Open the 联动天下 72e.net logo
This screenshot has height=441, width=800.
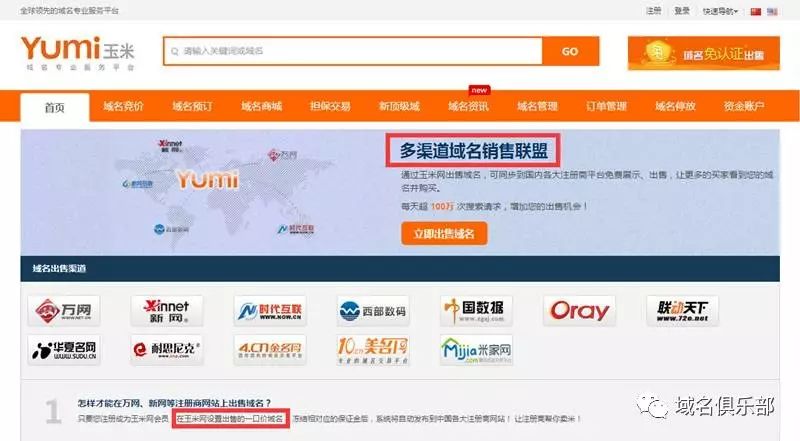[x=682, y=310]
